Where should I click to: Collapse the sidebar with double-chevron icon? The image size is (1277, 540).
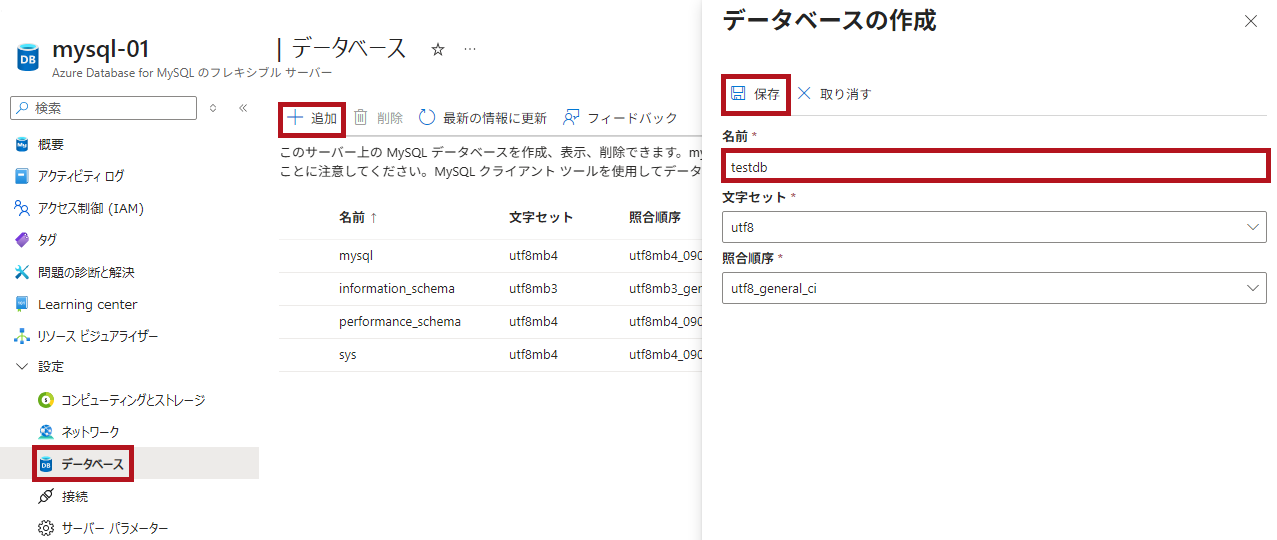pyautogui.click(x=242, y=108)
